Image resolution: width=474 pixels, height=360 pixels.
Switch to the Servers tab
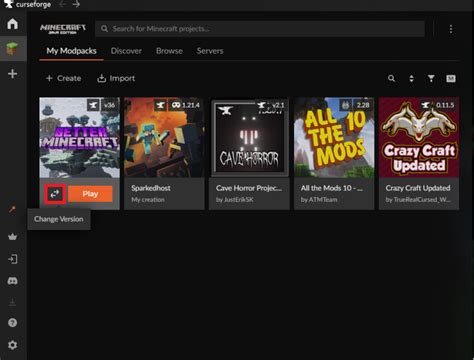click(x=210, y=51)
